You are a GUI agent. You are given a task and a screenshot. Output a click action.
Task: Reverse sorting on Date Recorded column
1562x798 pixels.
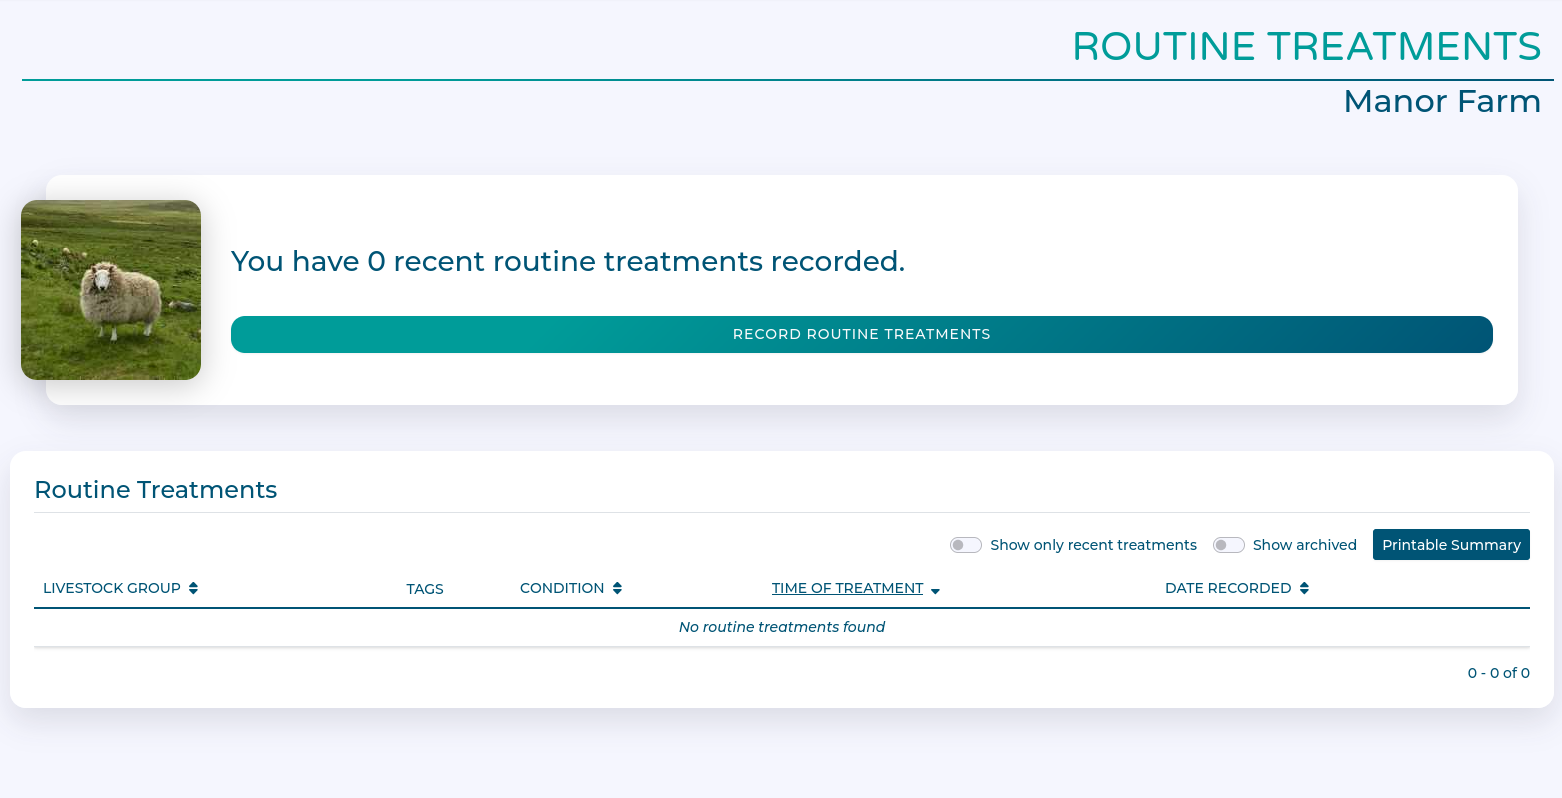tap(1304, 588)
